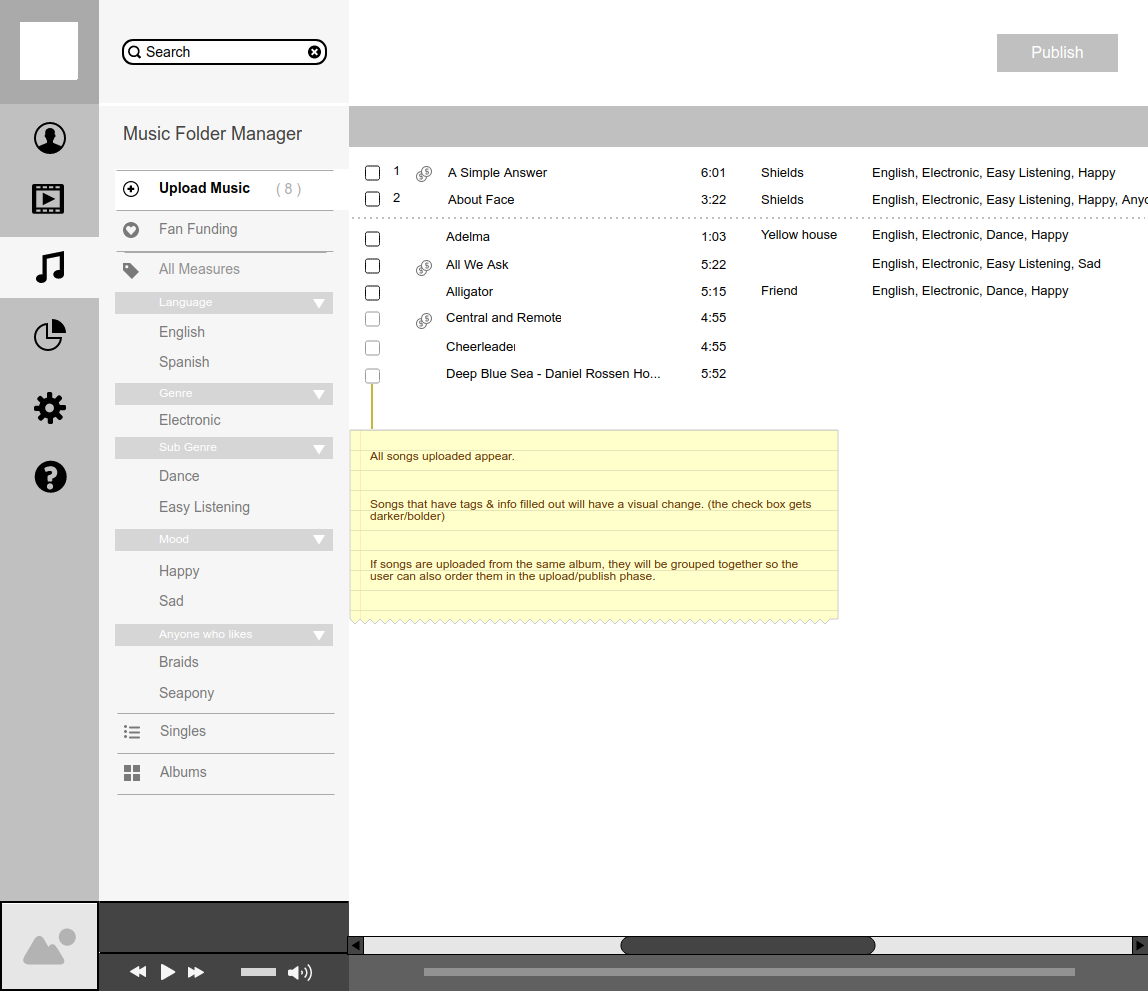The image size is (1148, 991).
Task: Check the box for Alligator
Action: click(373, 293)
